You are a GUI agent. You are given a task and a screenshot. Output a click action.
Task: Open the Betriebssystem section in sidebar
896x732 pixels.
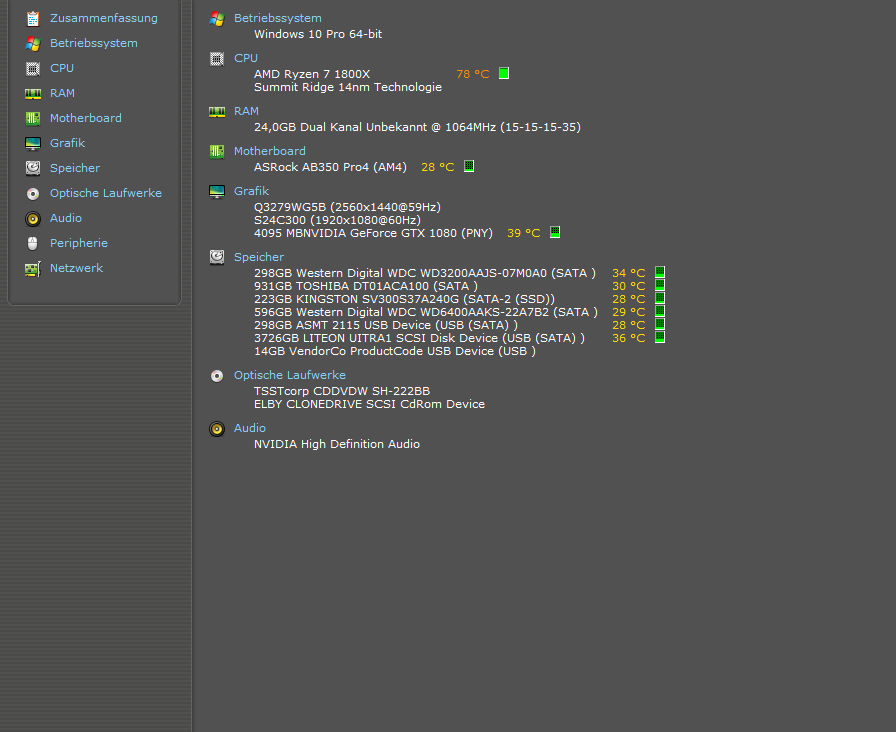[x=94, y=43]
